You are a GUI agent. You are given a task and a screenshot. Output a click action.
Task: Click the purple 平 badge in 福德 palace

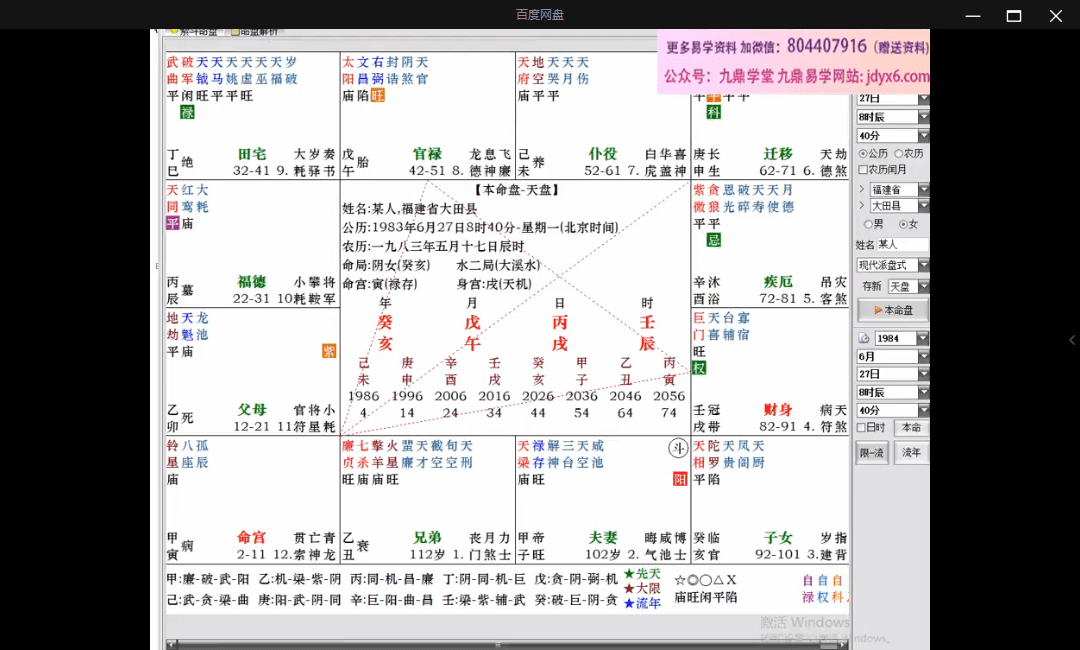point(172,223)
